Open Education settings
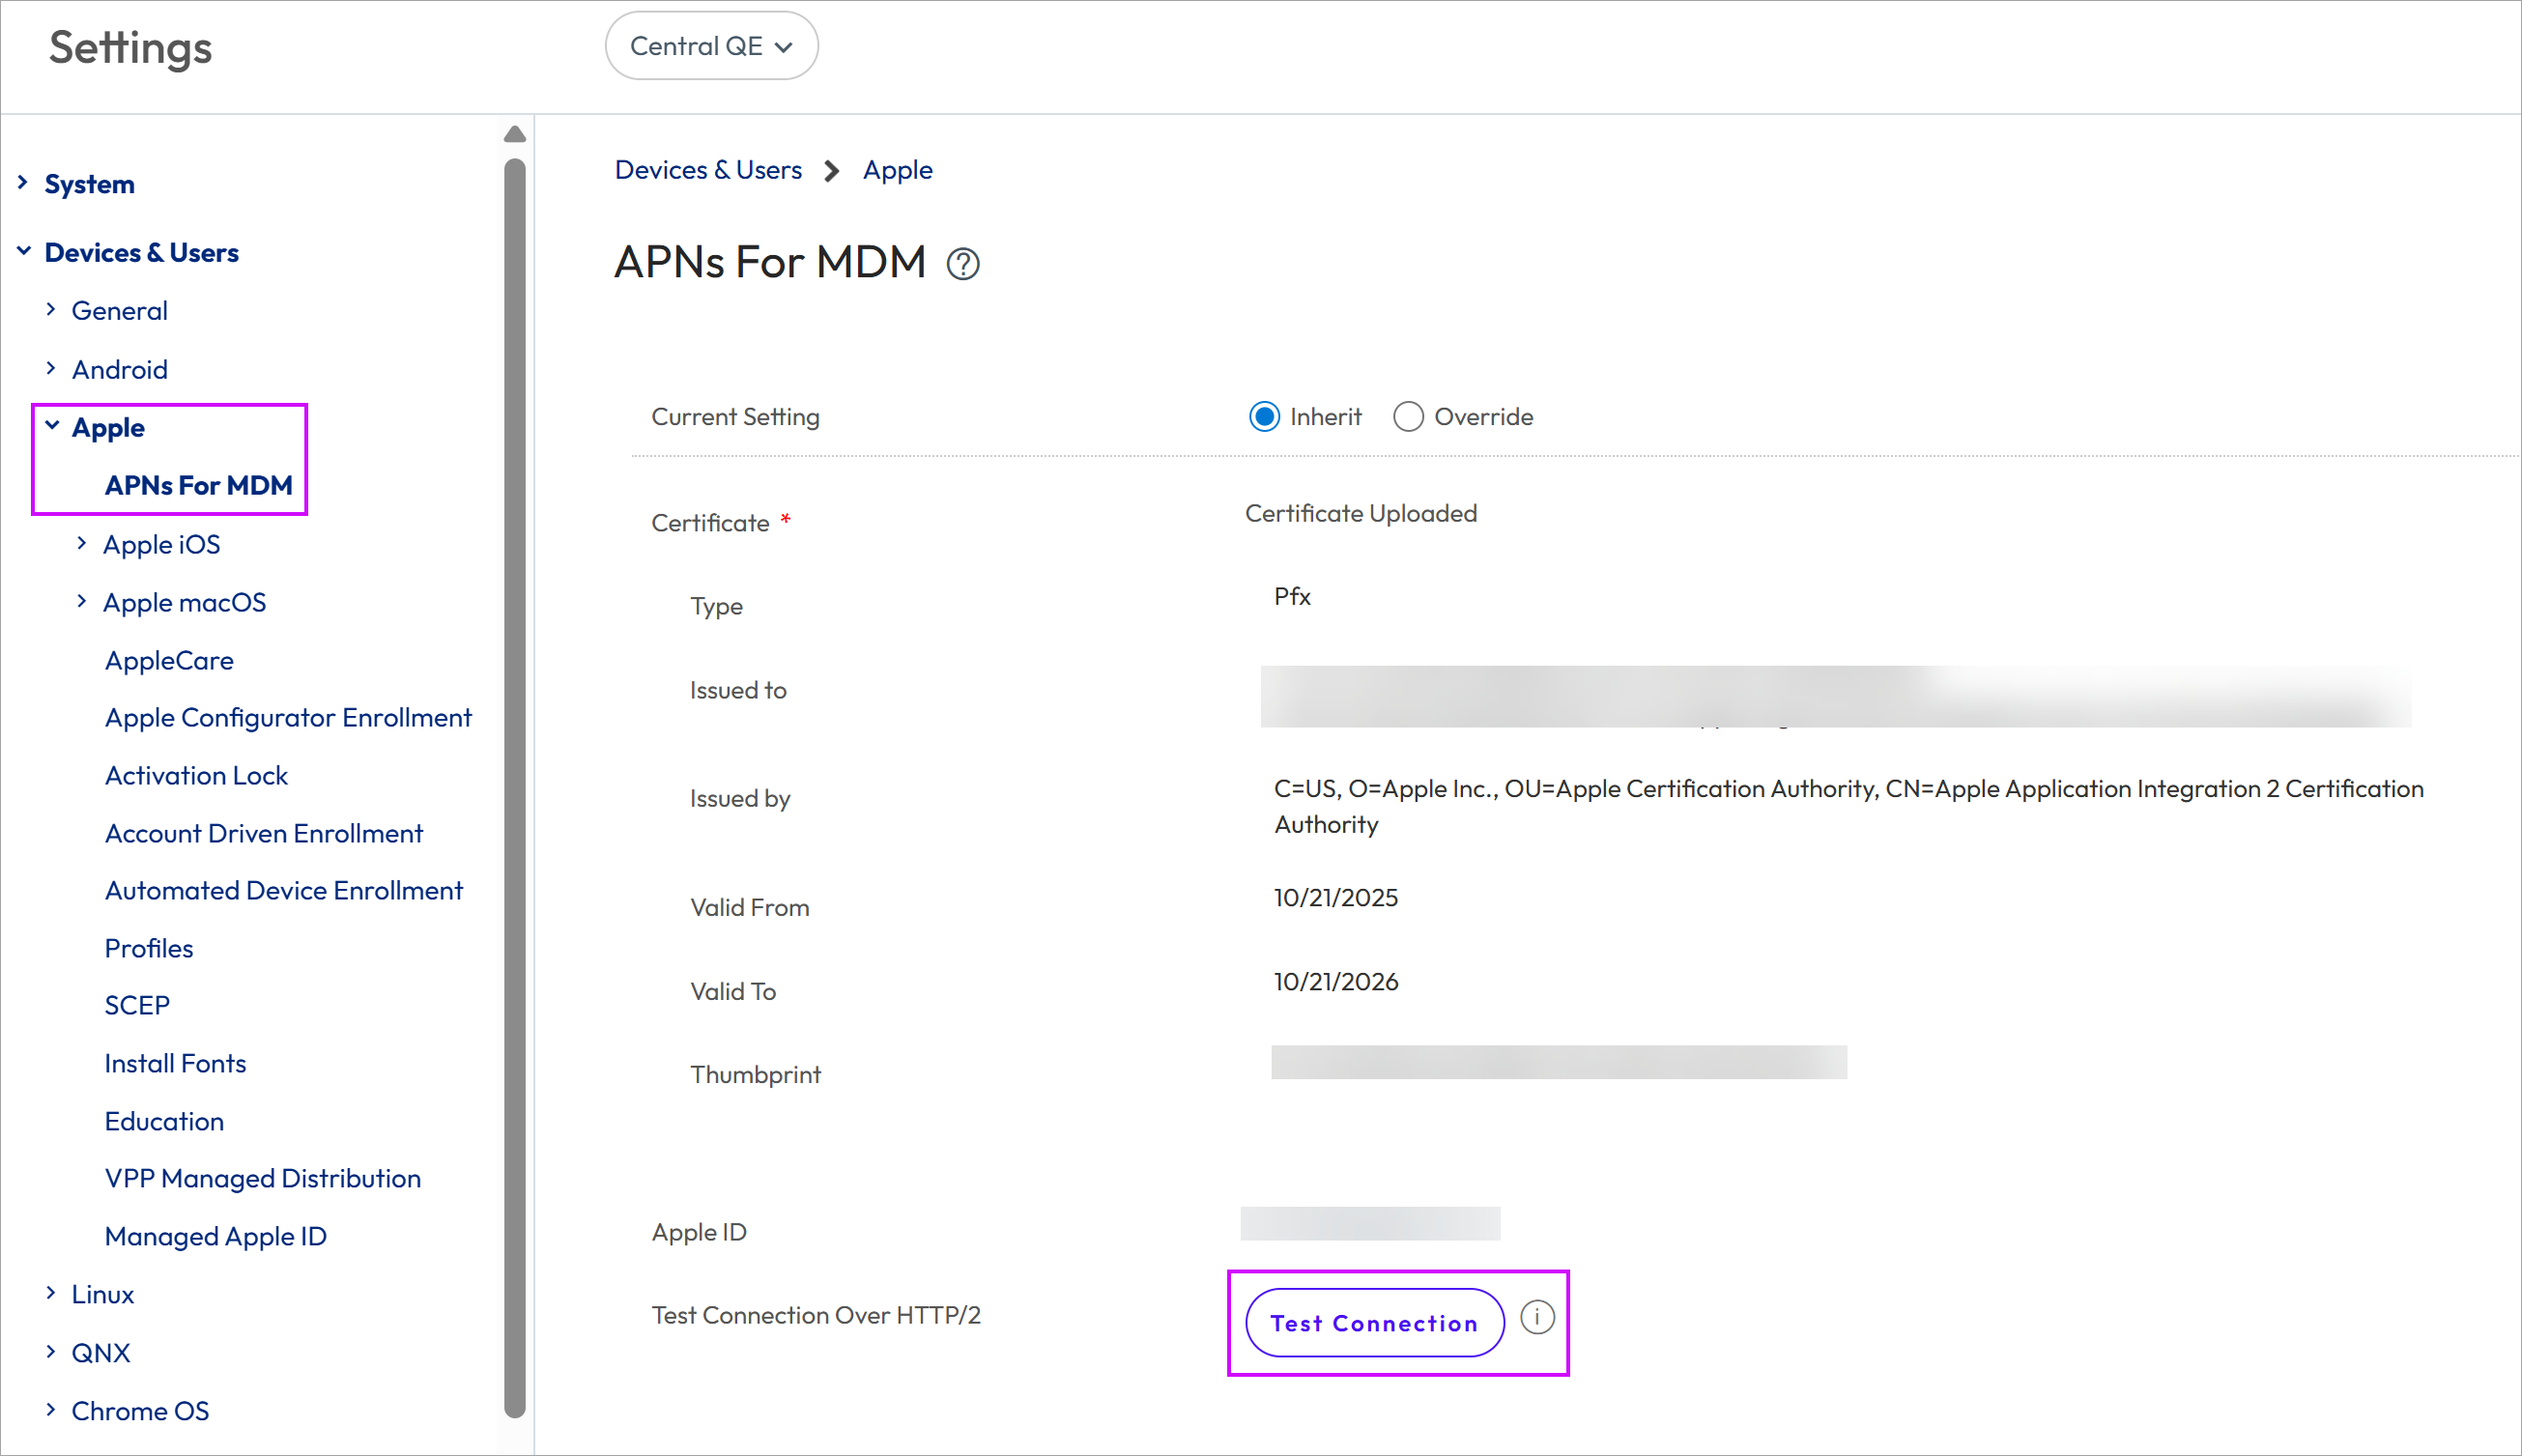Image resolution: width=2522 pixels, height=1456 pixels. coord(164,1121)
